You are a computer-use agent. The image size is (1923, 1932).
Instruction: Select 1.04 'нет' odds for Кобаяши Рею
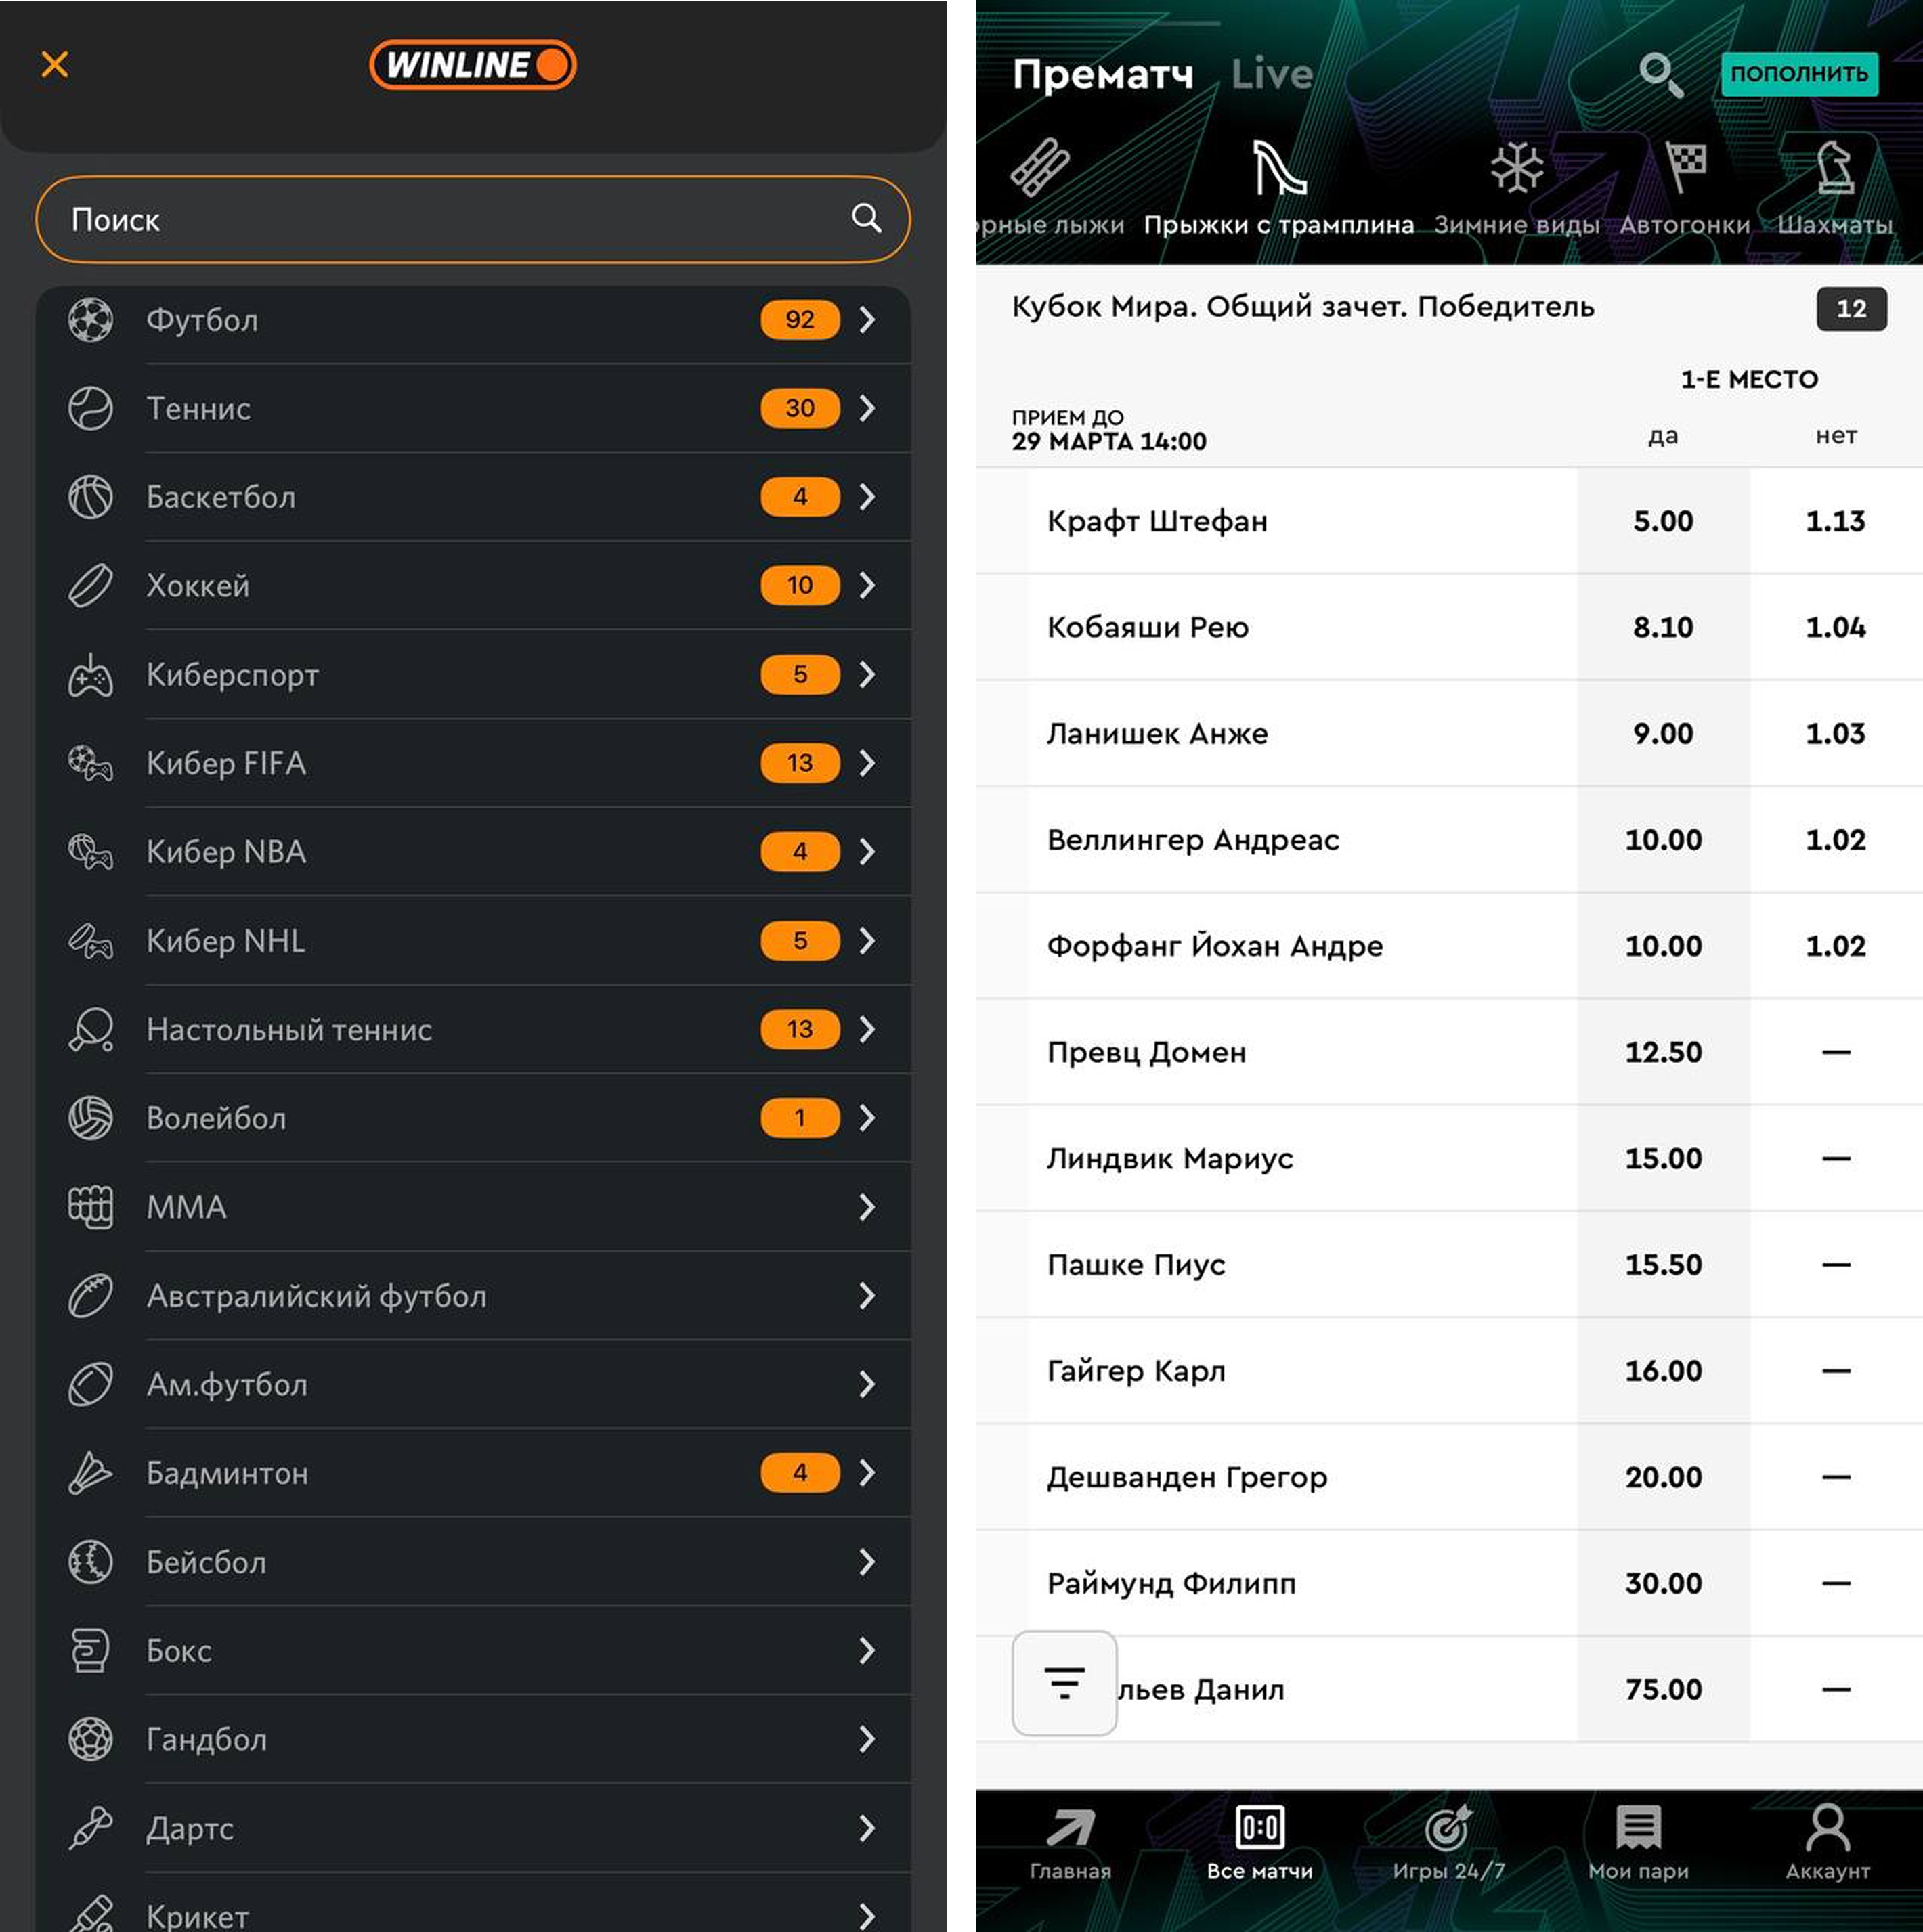click(1835, 628)
